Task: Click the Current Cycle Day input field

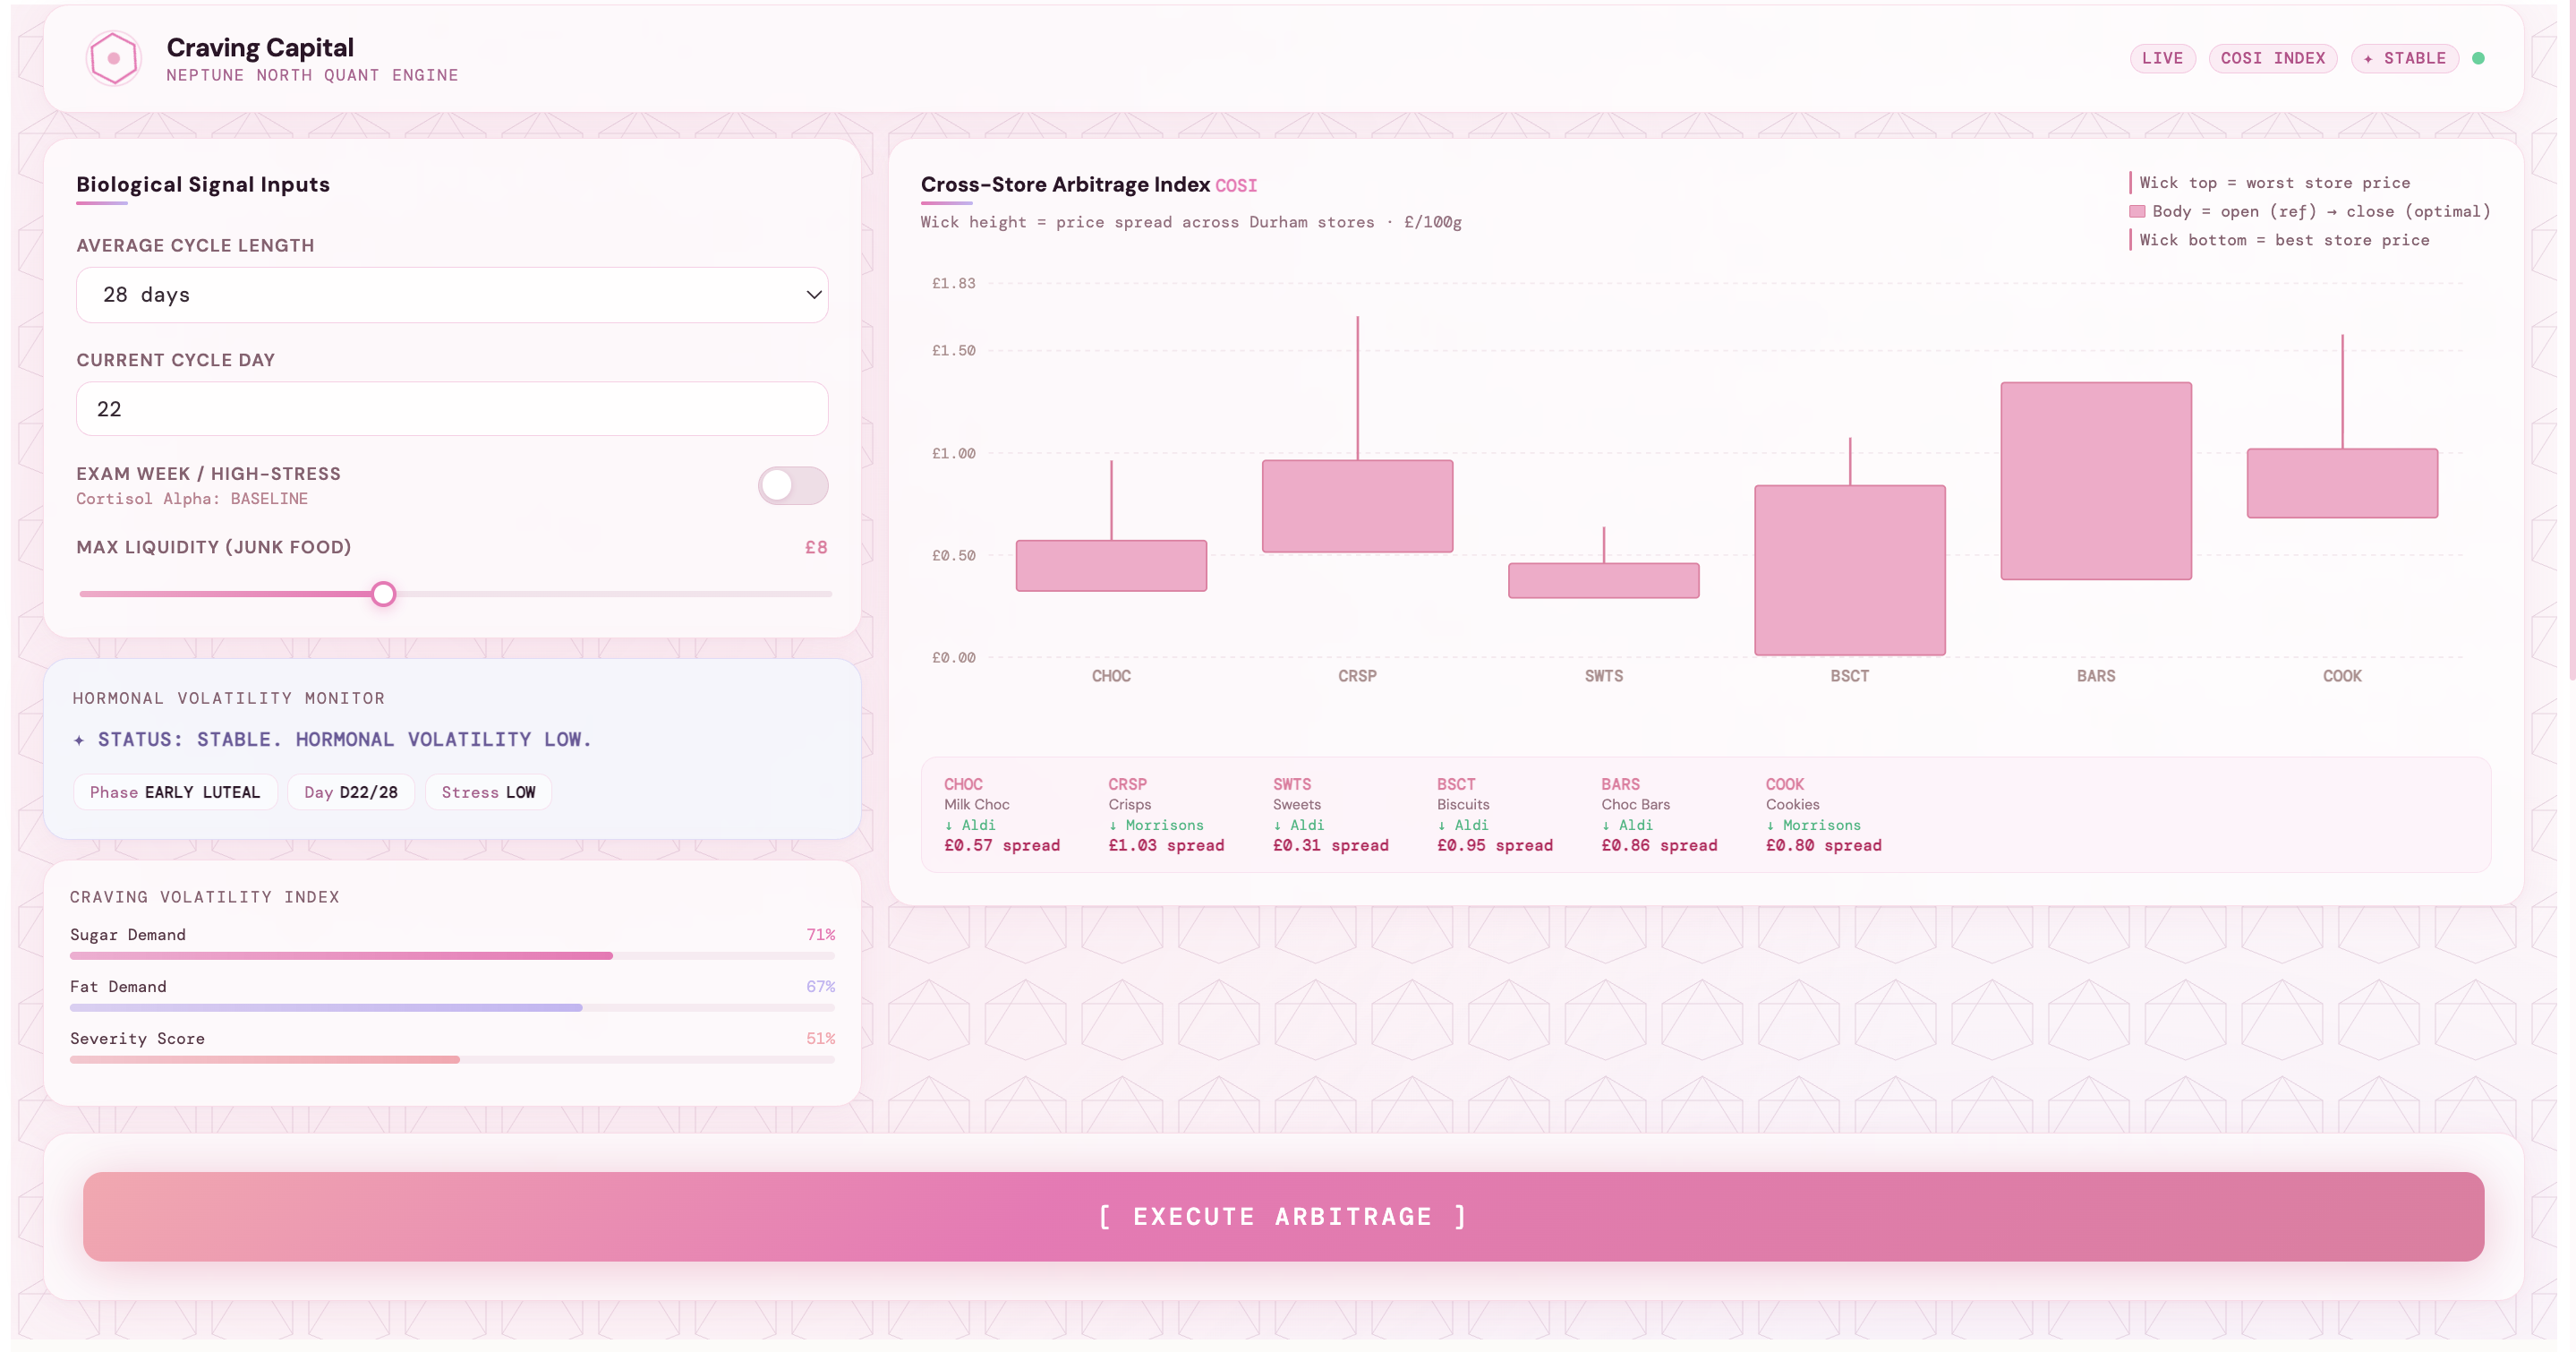Action: [452, 409]
